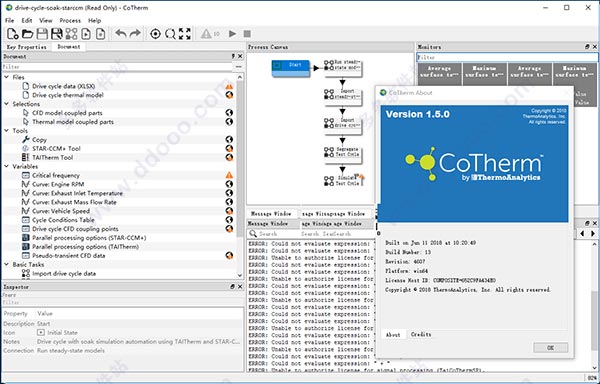The image size is (600, 384).
Task: Run the process with the play icon
Action: point(232,34)
